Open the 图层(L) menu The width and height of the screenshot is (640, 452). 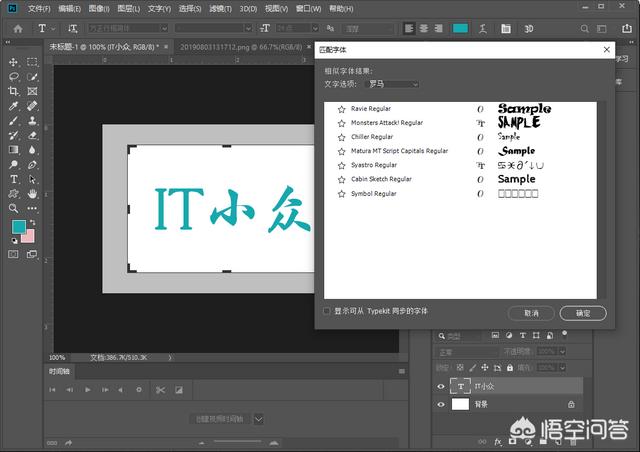[129, 9]
